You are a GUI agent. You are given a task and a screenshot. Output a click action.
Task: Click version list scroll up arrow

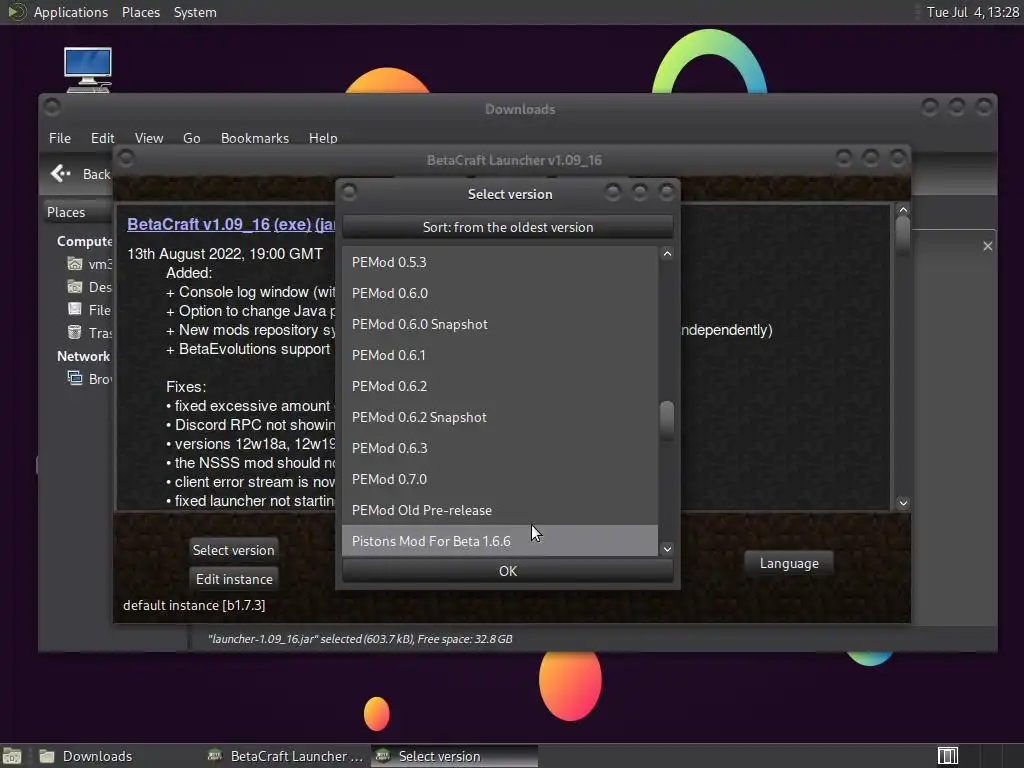[667, 254]
